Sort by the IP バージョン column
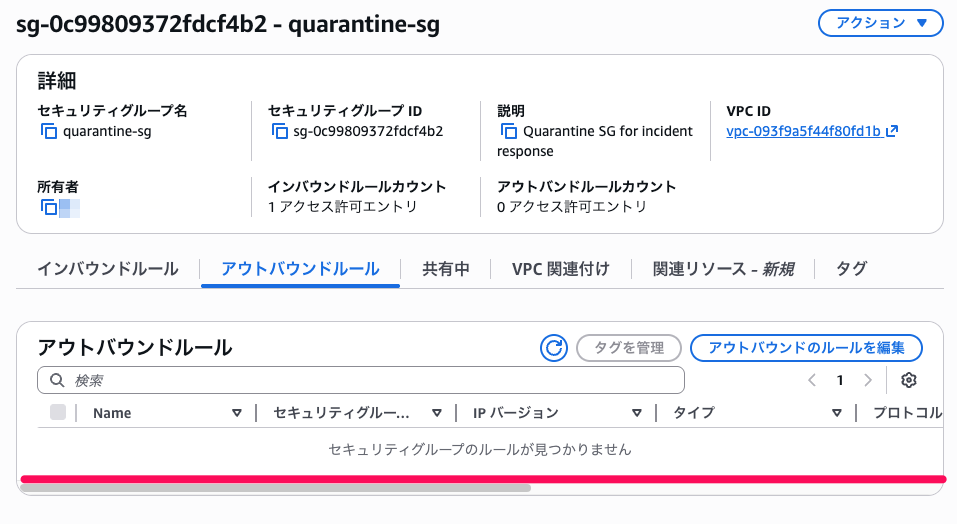Screen dimensions: 957x524 pos(636,413)
